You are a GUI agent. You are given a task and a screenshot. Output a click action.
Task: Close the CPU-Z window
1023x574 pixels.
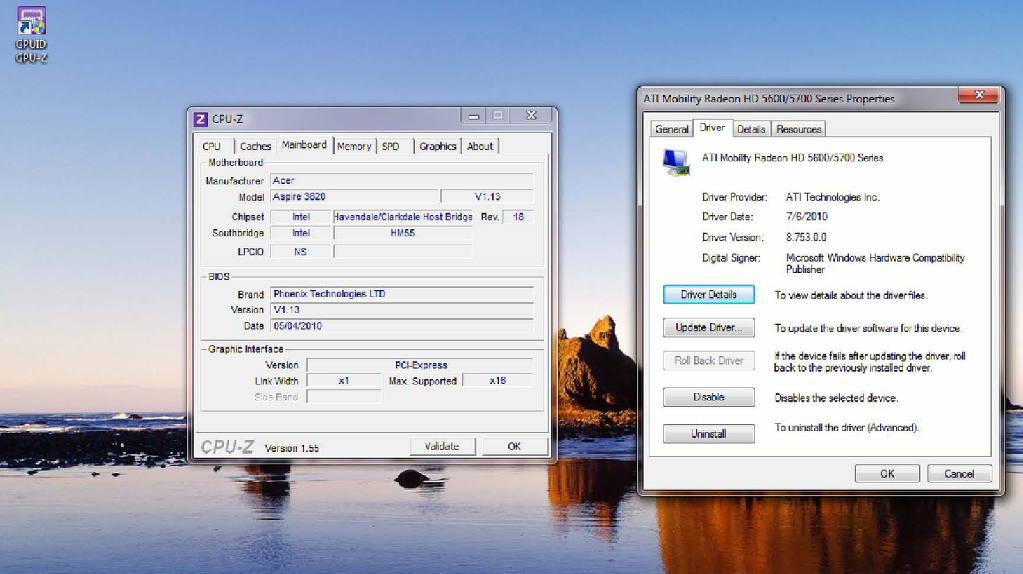(x=532, y=115)
